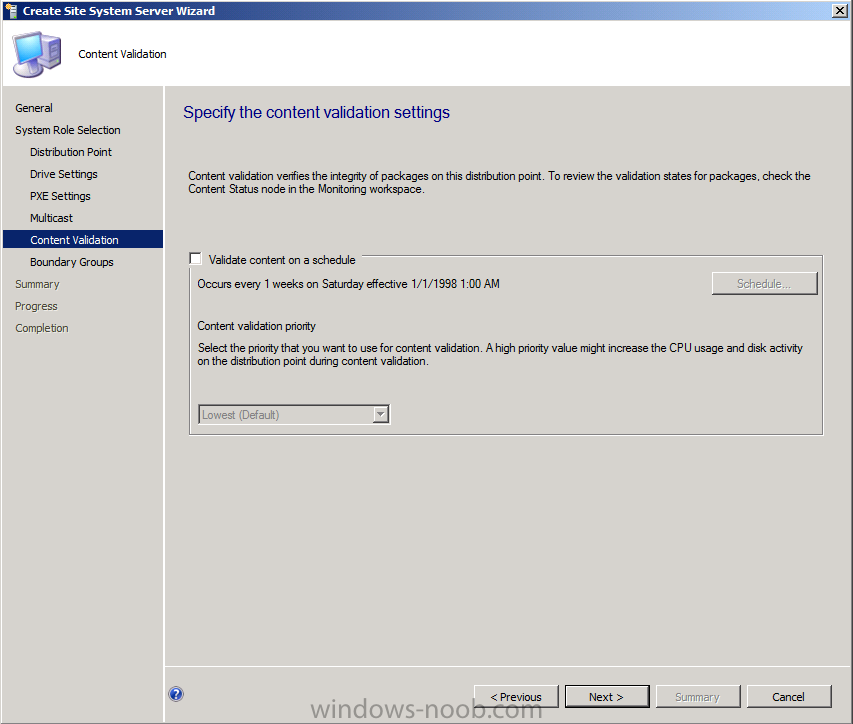Click the Summary button at bottom
The width and height of the screenshot is (853, 724).
697,696
